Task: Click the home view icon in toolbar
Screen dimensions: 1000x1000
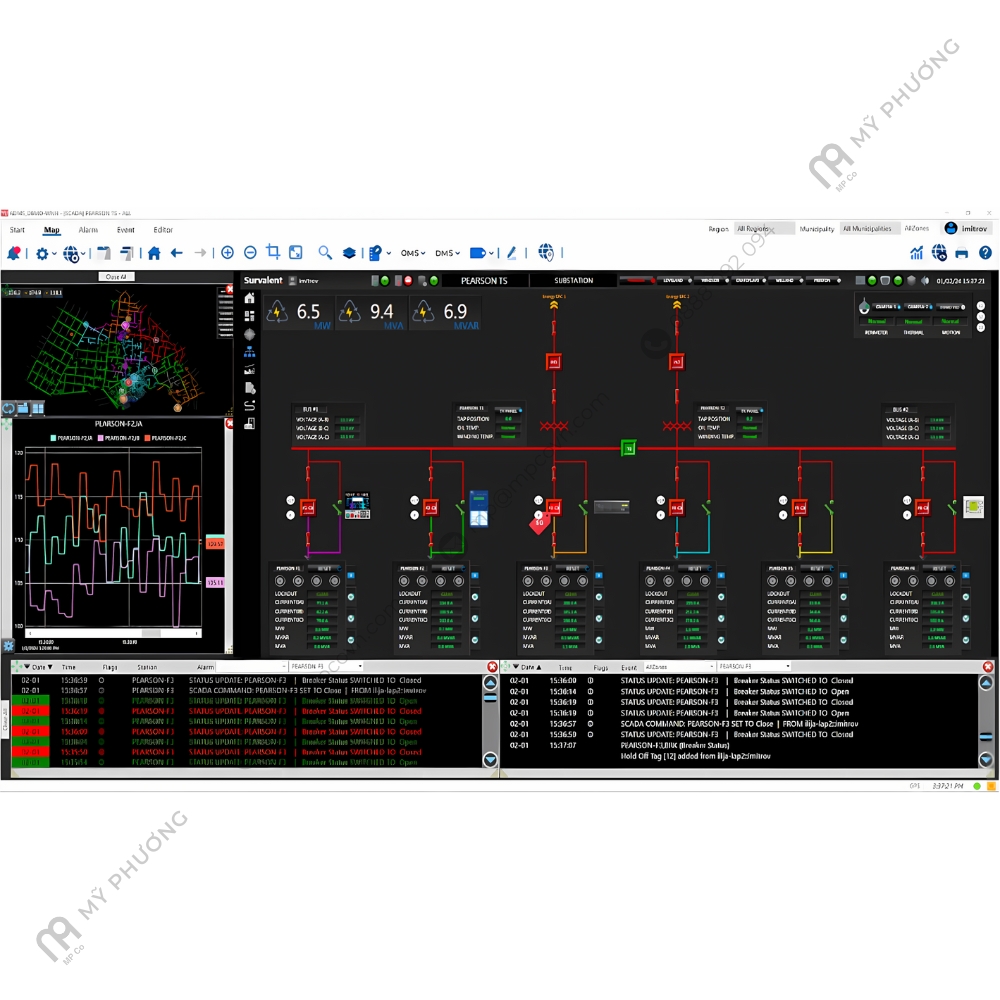Action: coord(154,254)
